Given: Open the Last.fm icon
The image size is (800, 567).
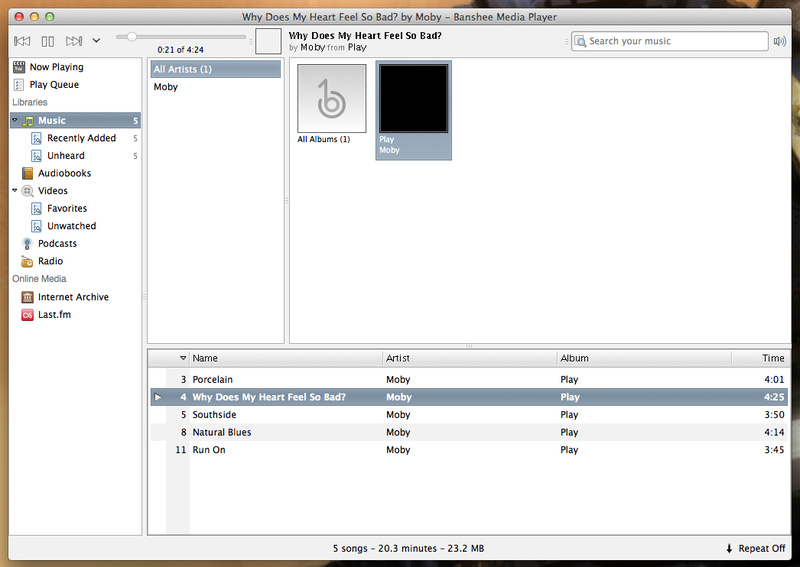Looking at the screenshot, I should coord(28,315).
